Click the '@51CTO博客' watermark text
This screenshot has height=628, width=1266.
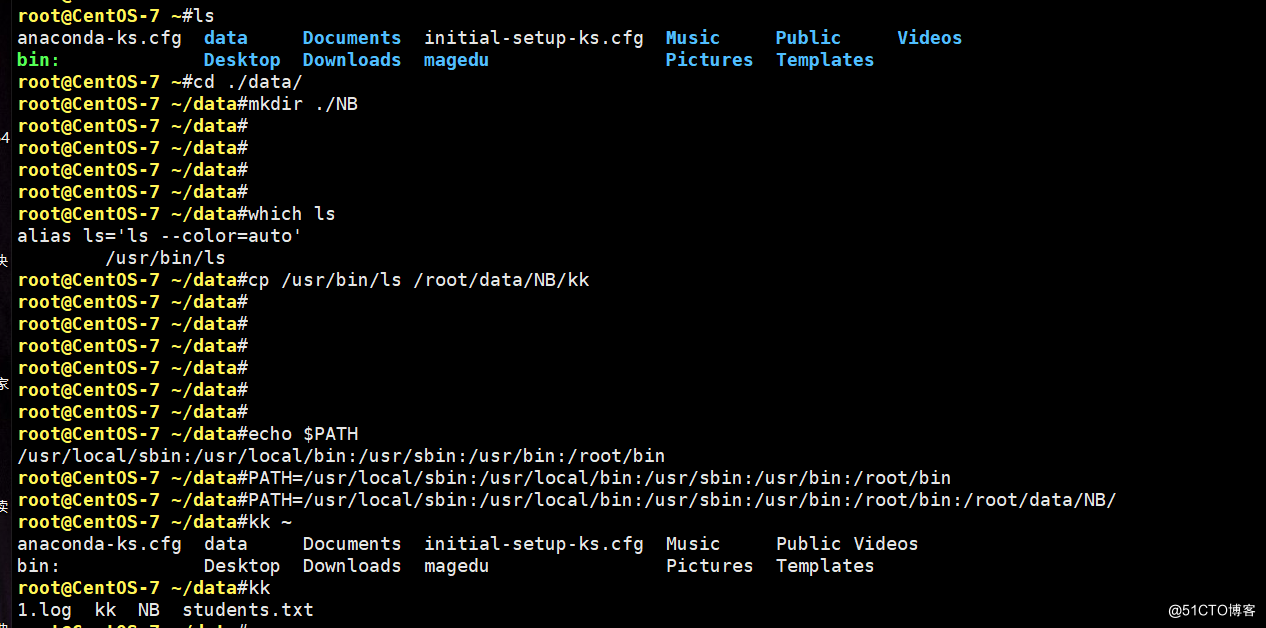(1211, 610)
